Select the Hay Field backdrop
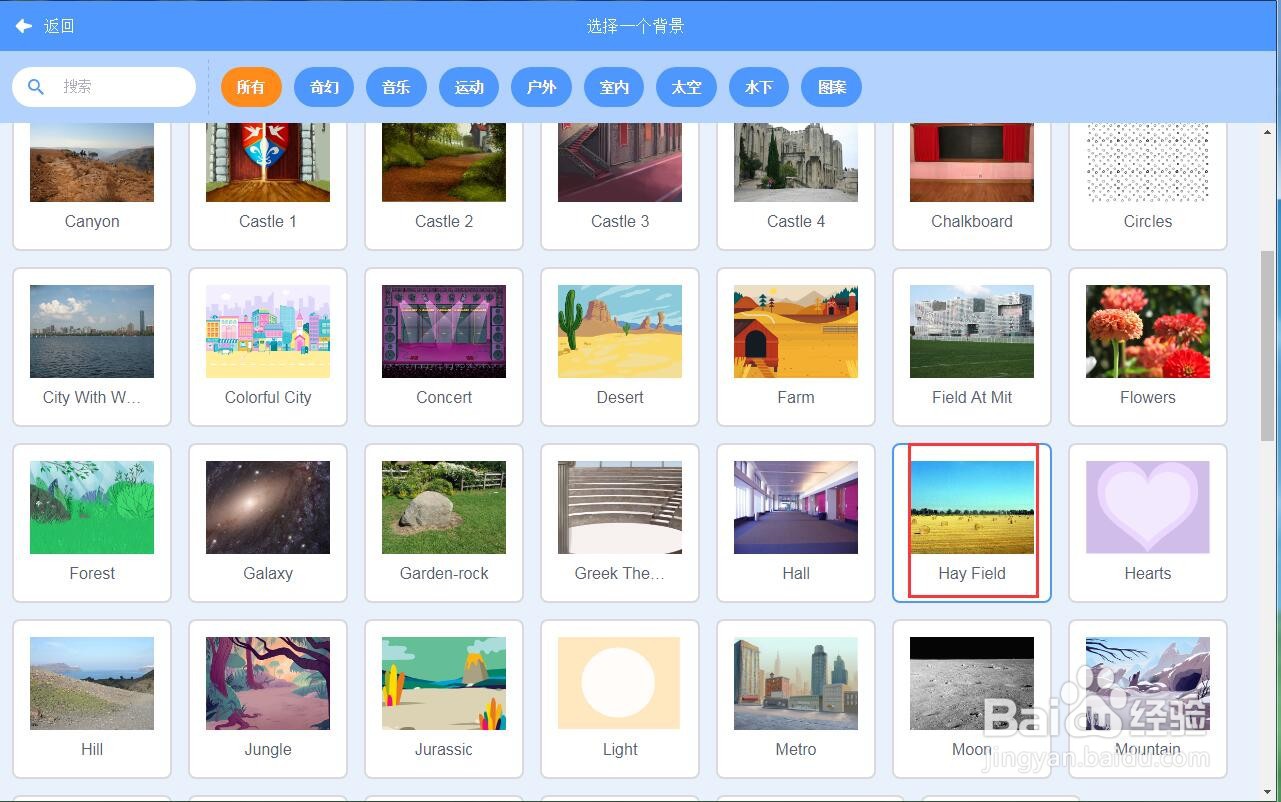Screen dimensions: 1281x802 click(x=972, y=523)
